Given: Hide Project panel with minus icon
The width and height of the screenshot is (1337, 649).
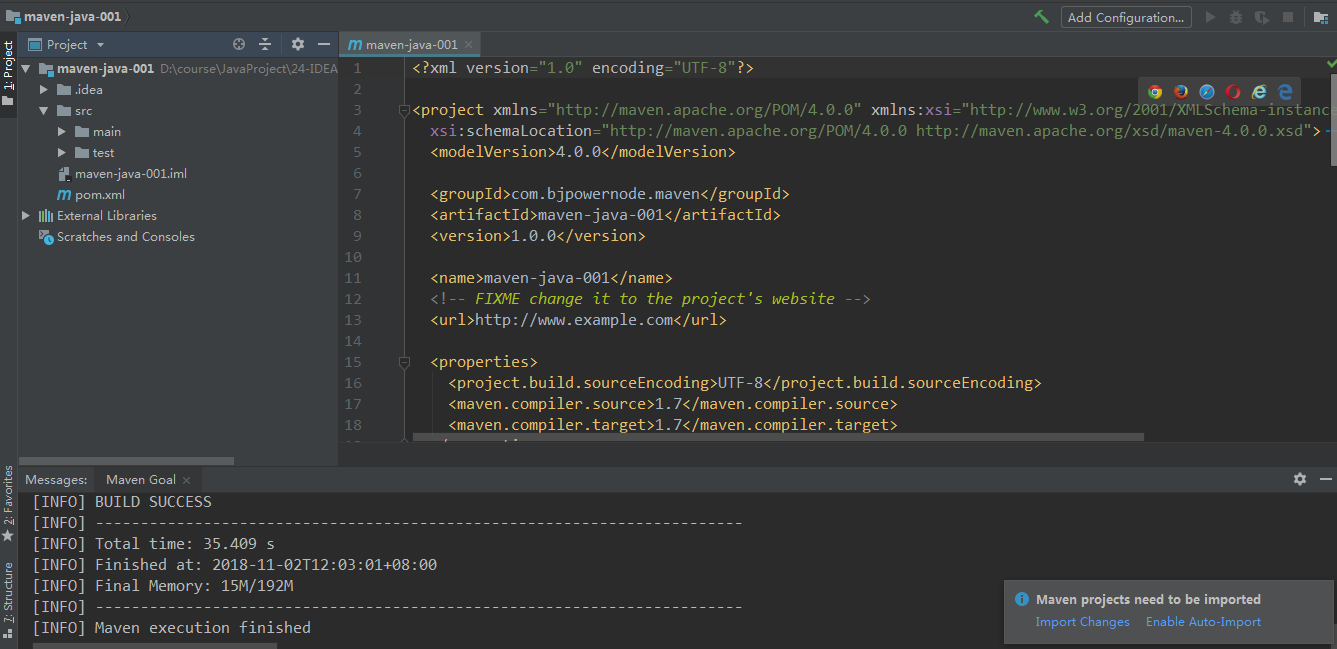Looking at the screenshot, I should point(323,44).
